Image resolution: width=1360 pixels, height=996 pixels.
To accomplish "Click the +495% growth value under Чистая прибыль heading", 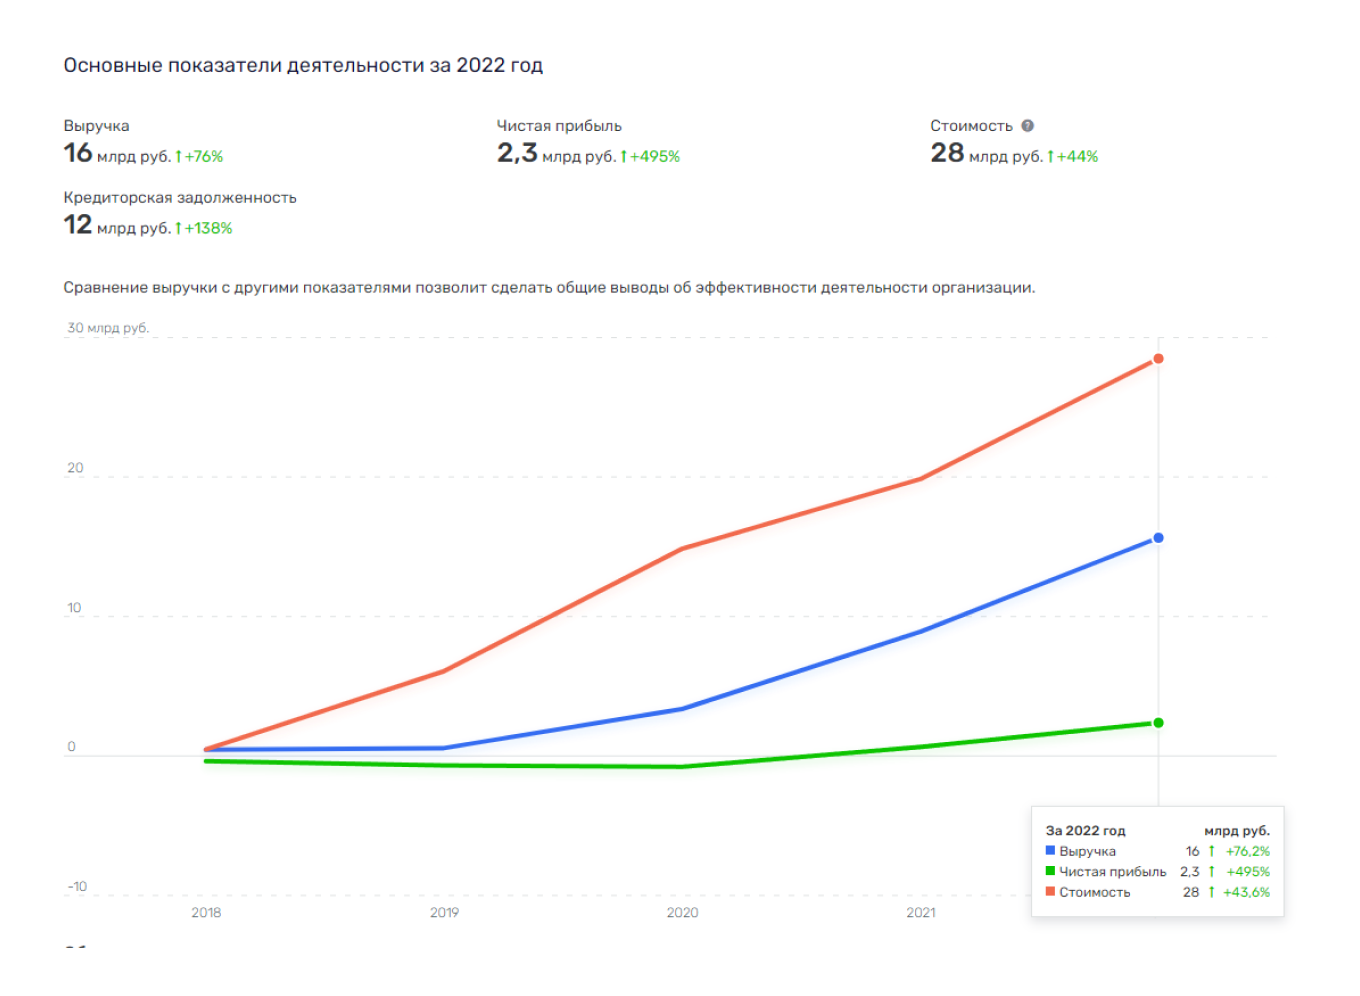I will point(654,157).
